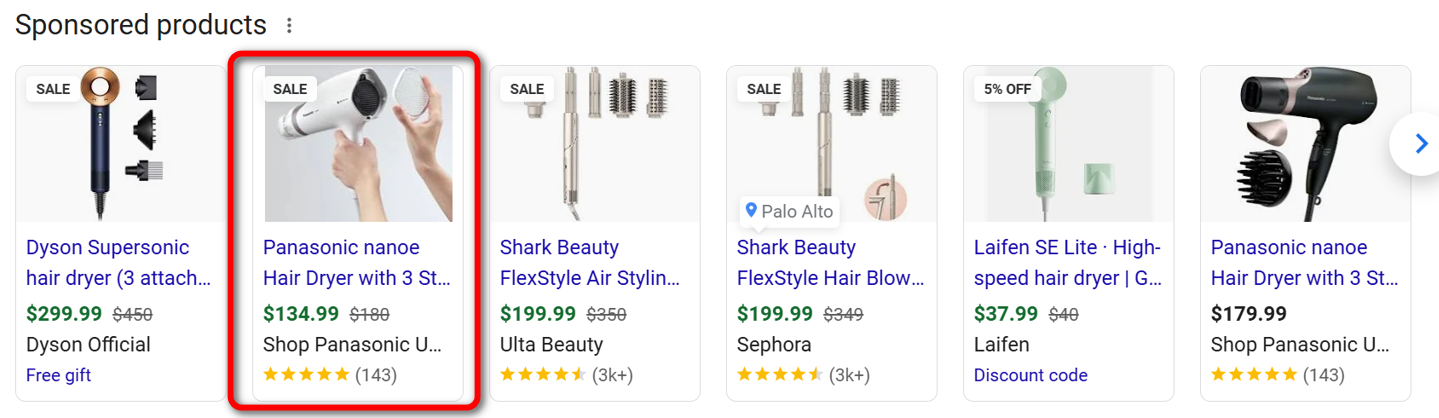This screenshot has width=1439, height=418.
Task: Click the $179.99 Panasonic price
Action: (1249, 314)
